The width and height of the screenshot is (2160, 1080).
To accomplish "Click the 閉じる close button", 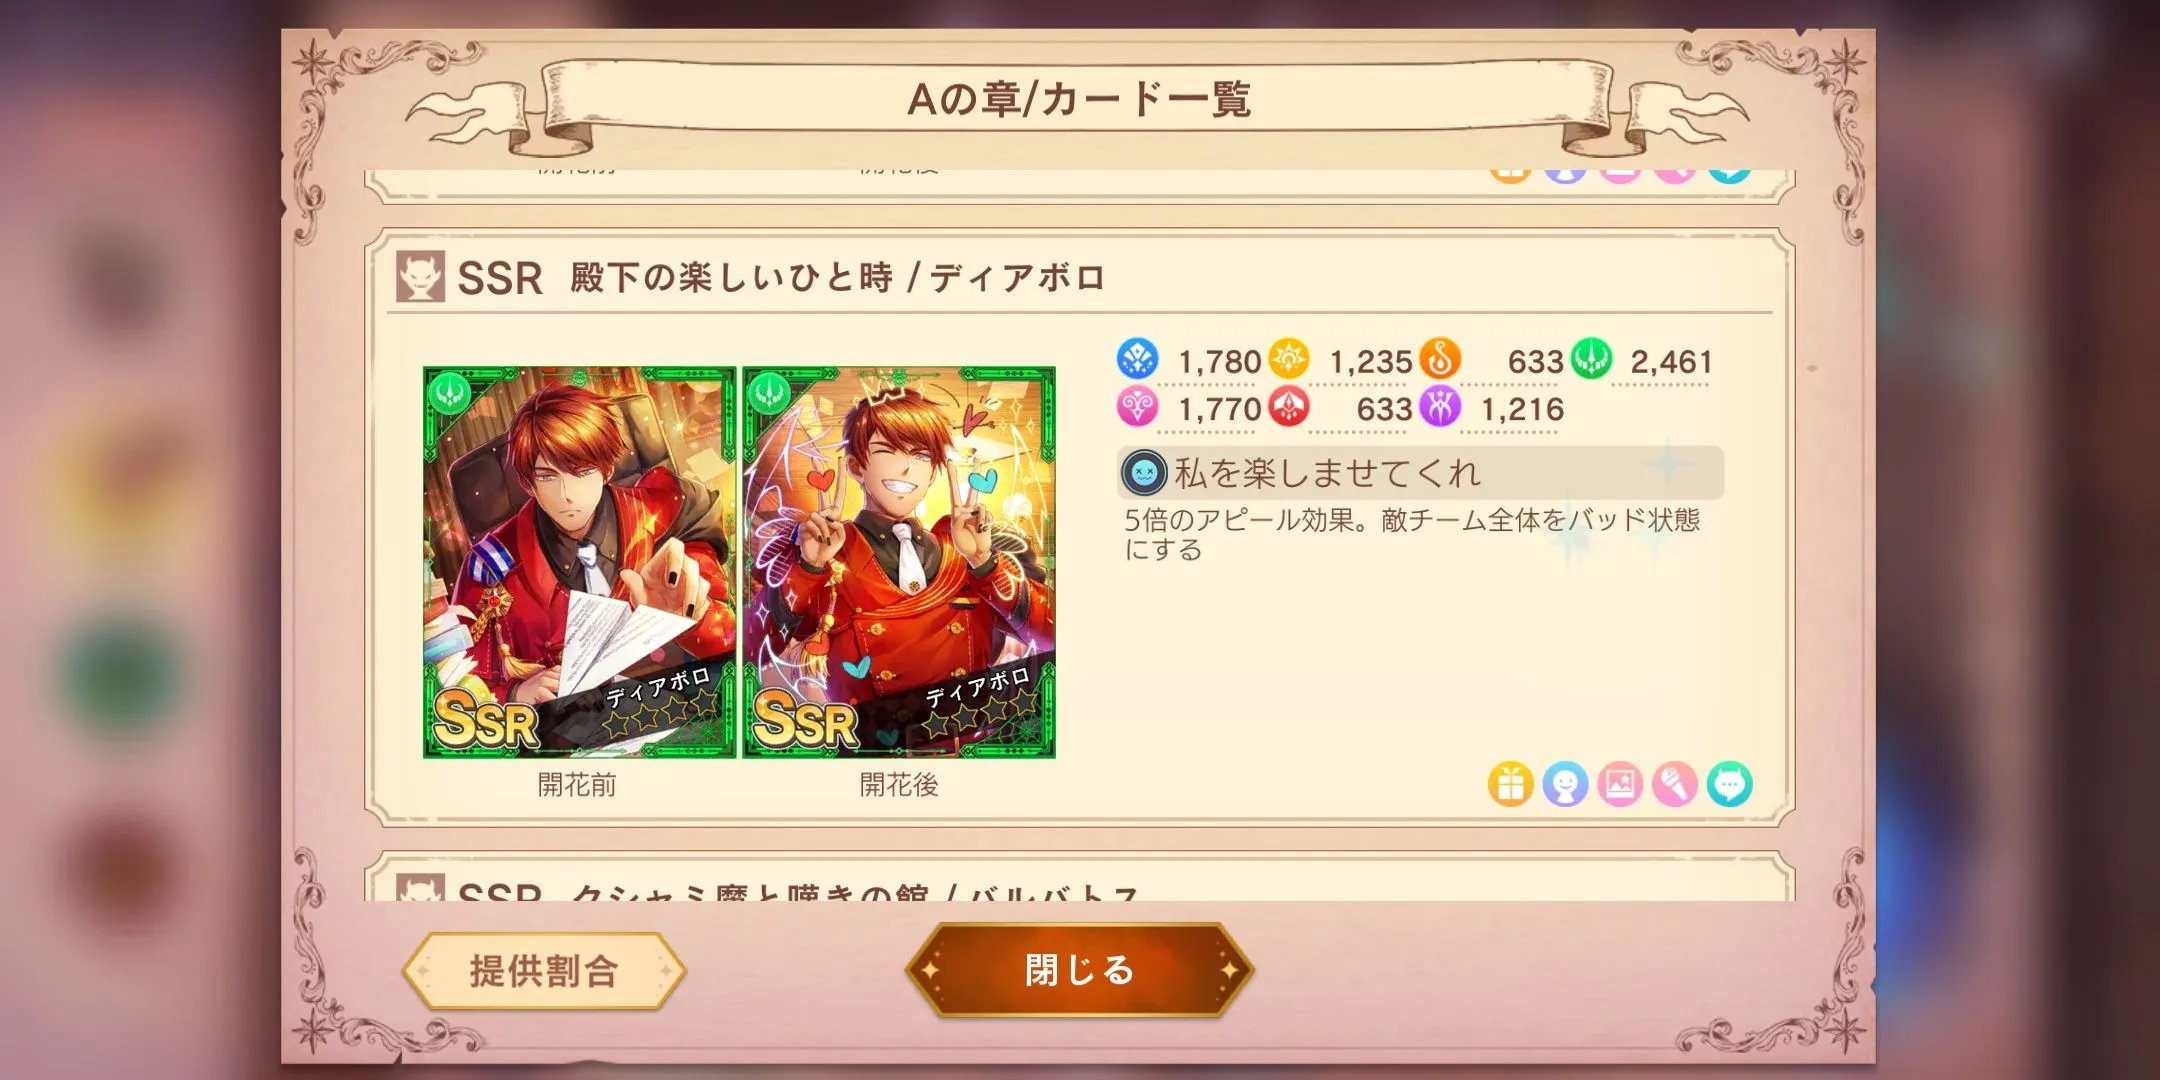I will pos(1079,970).
